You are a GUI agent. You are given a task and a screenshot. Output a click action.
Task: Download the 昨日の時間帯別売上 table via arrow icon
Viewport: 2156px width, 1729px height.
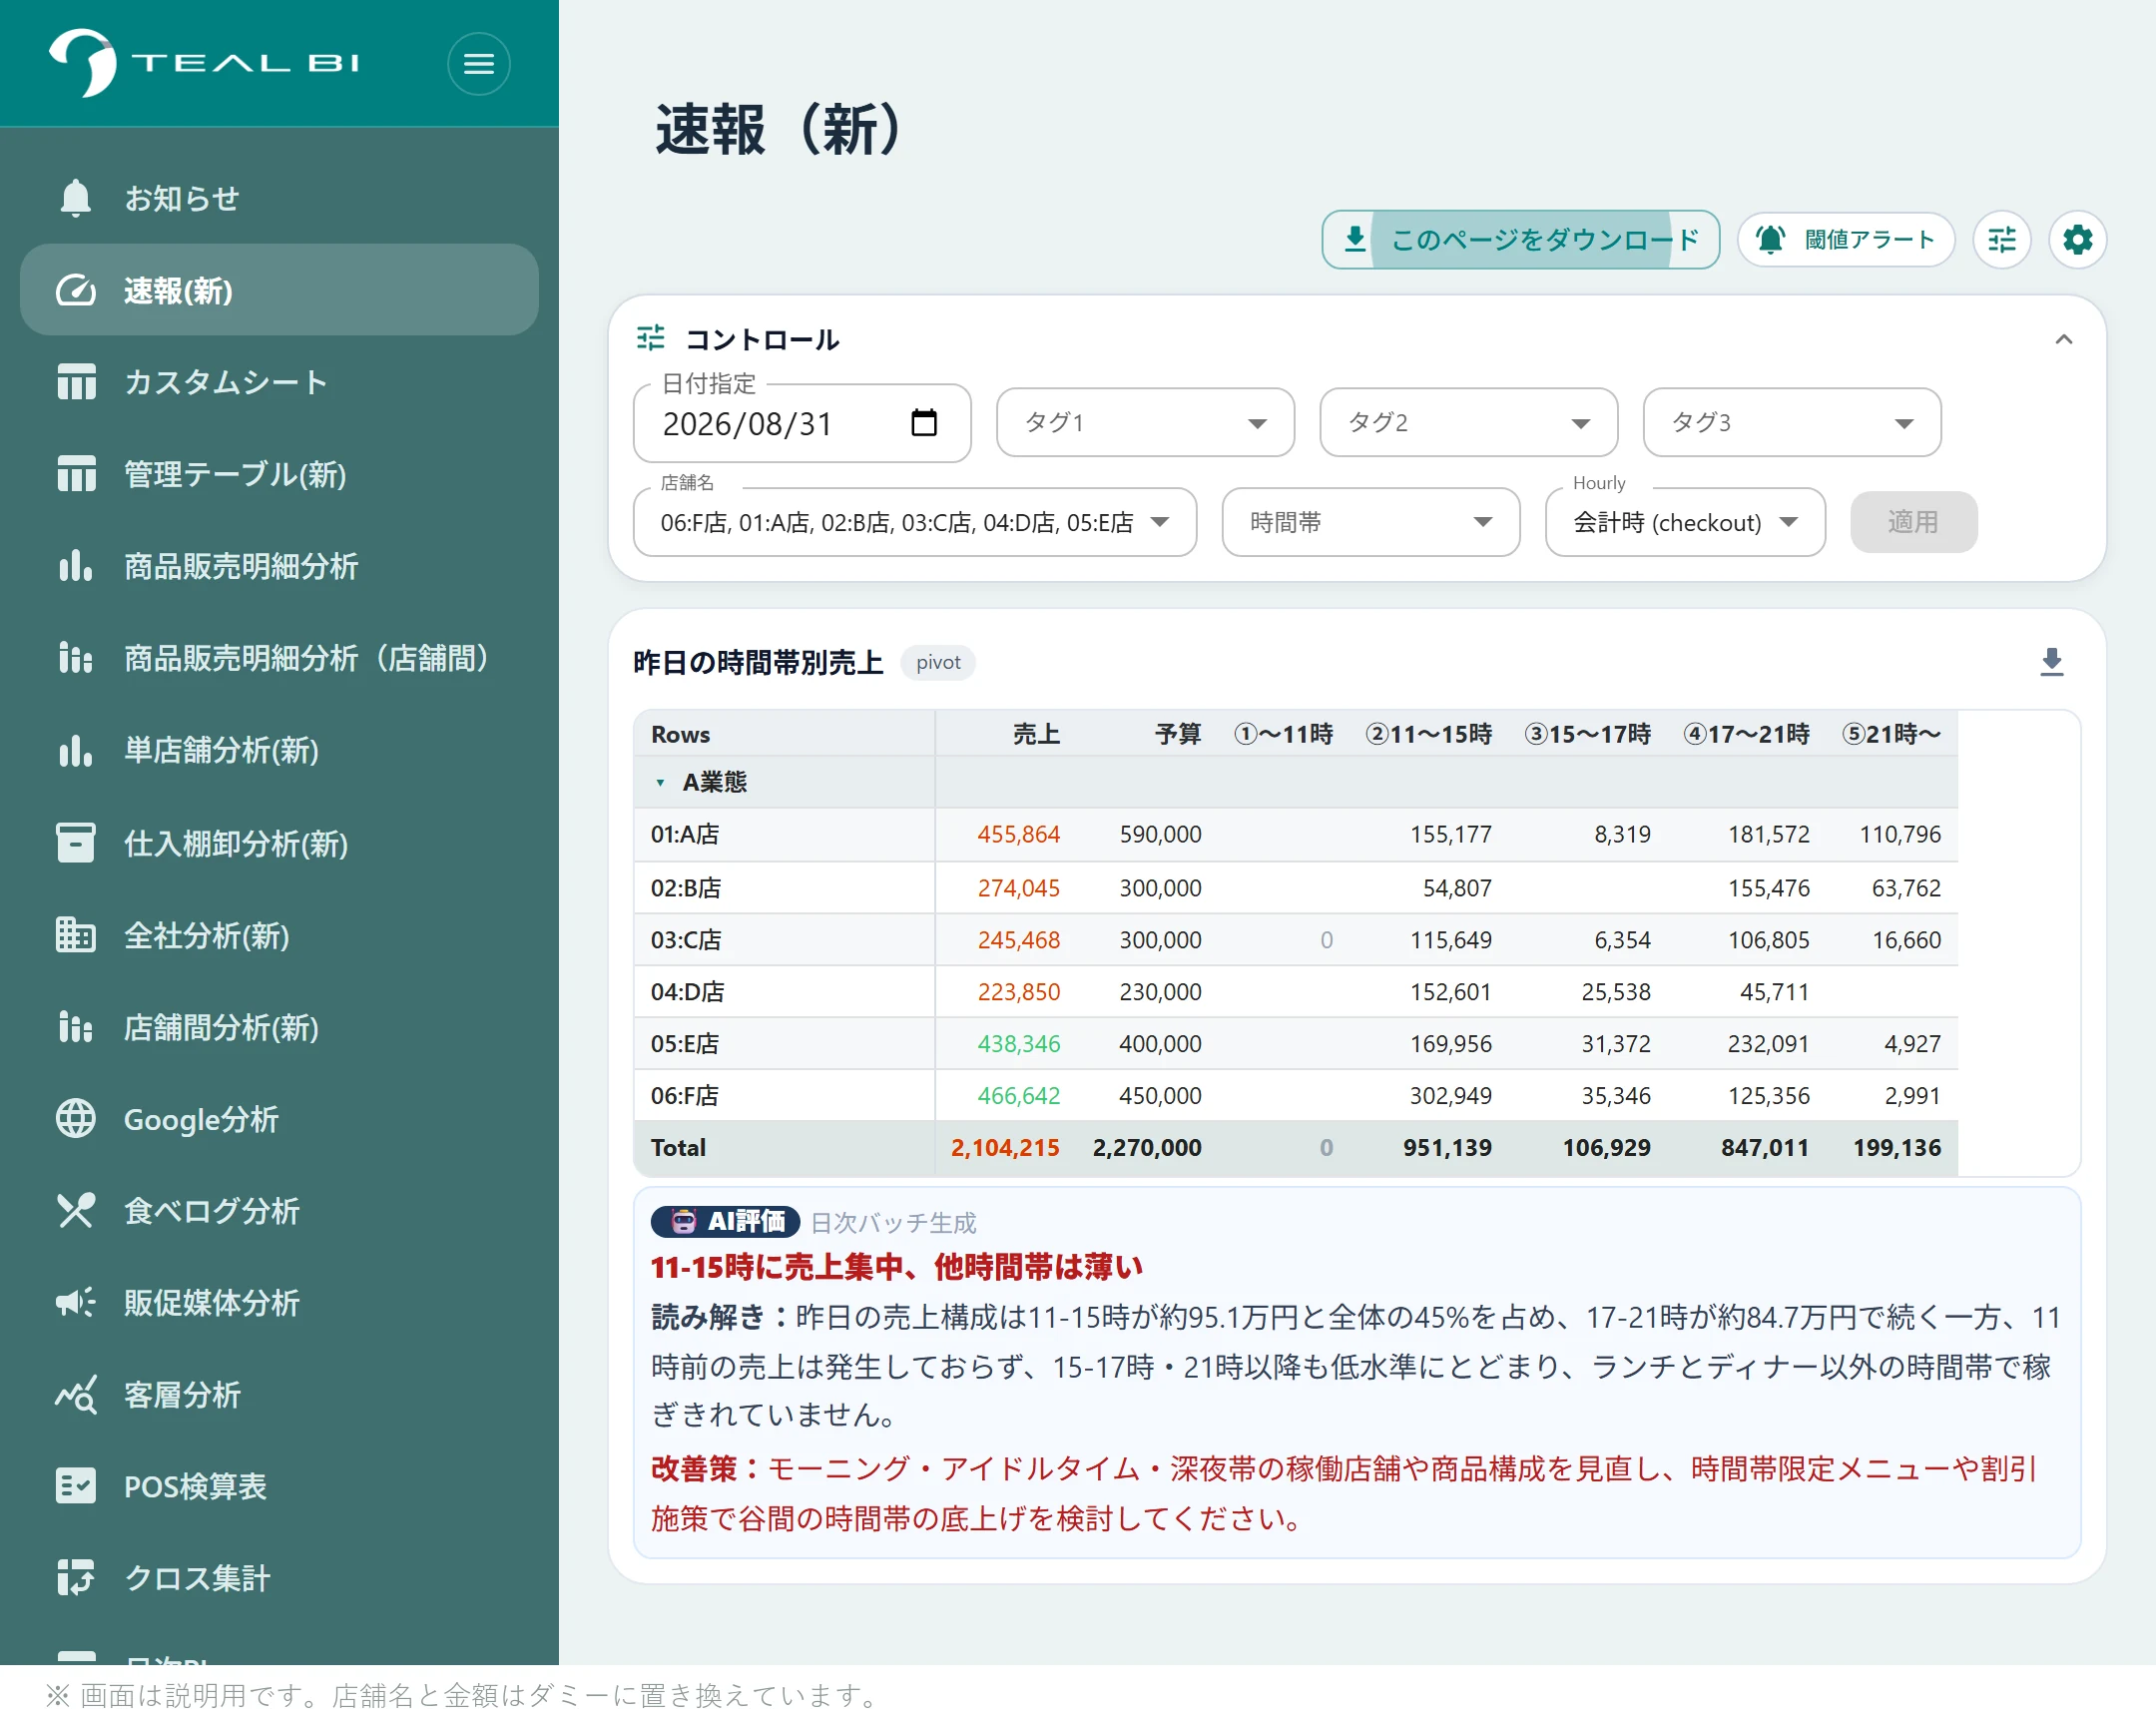[2051, 662]
